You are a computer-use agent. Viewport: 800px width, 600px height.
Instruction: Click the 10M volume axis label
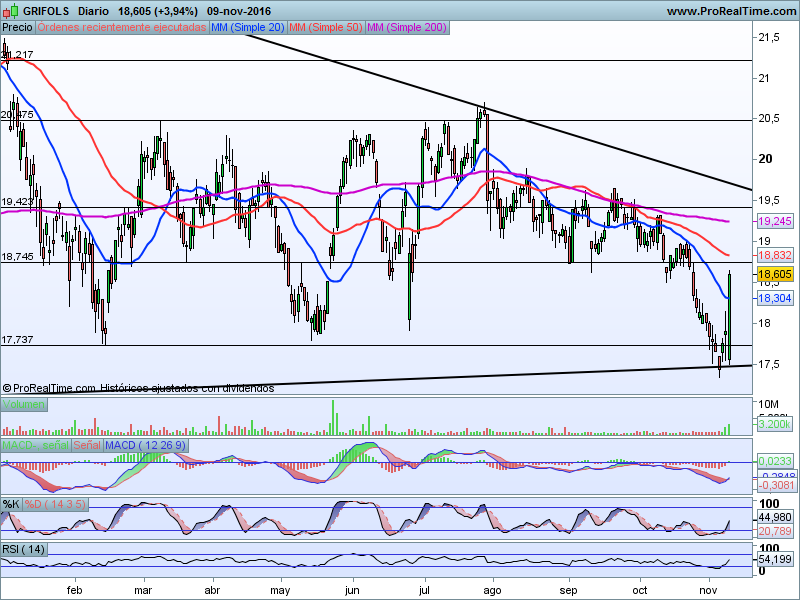pyautogui.click(x=768, y=404)
